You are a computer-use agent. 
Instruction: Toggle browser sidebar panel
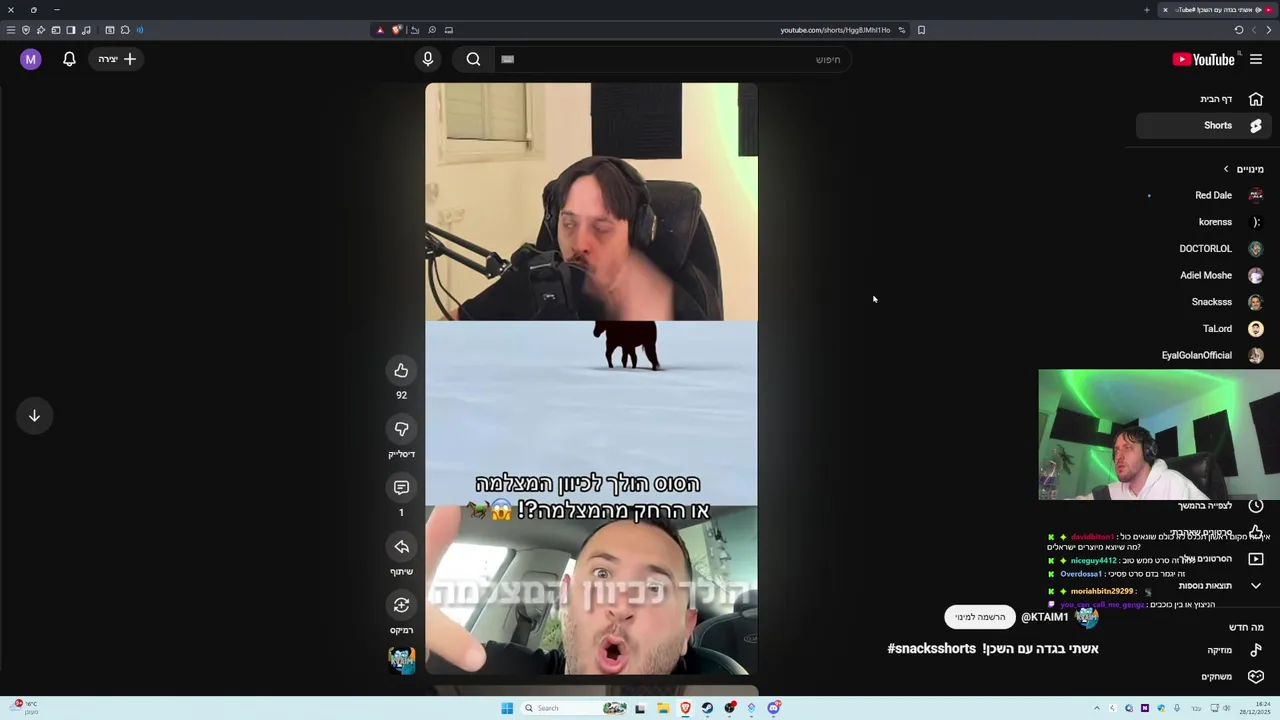pyautogui.click(x=71, y=30)
